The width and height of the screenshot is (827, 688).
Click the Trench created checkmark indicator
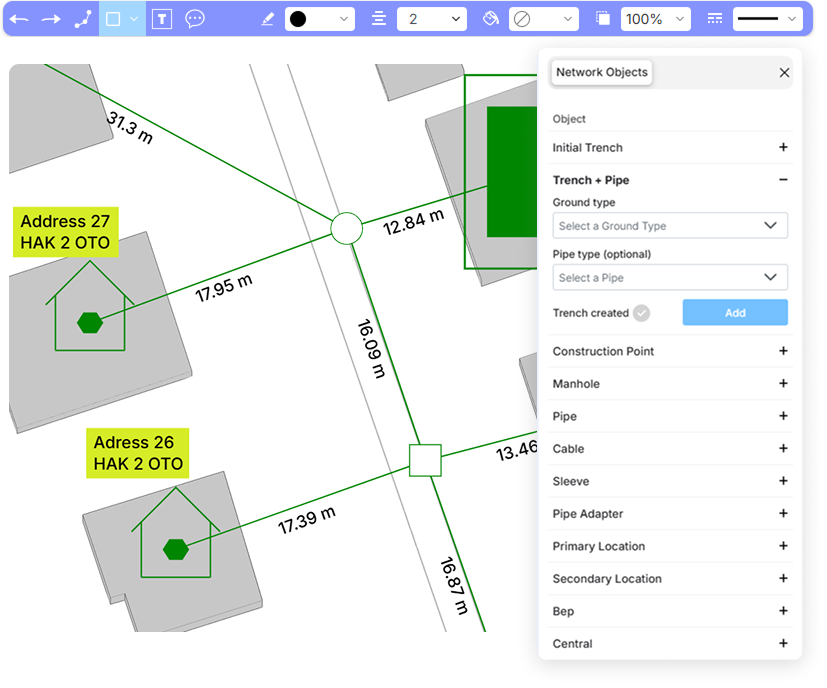[x=642, y=313]
